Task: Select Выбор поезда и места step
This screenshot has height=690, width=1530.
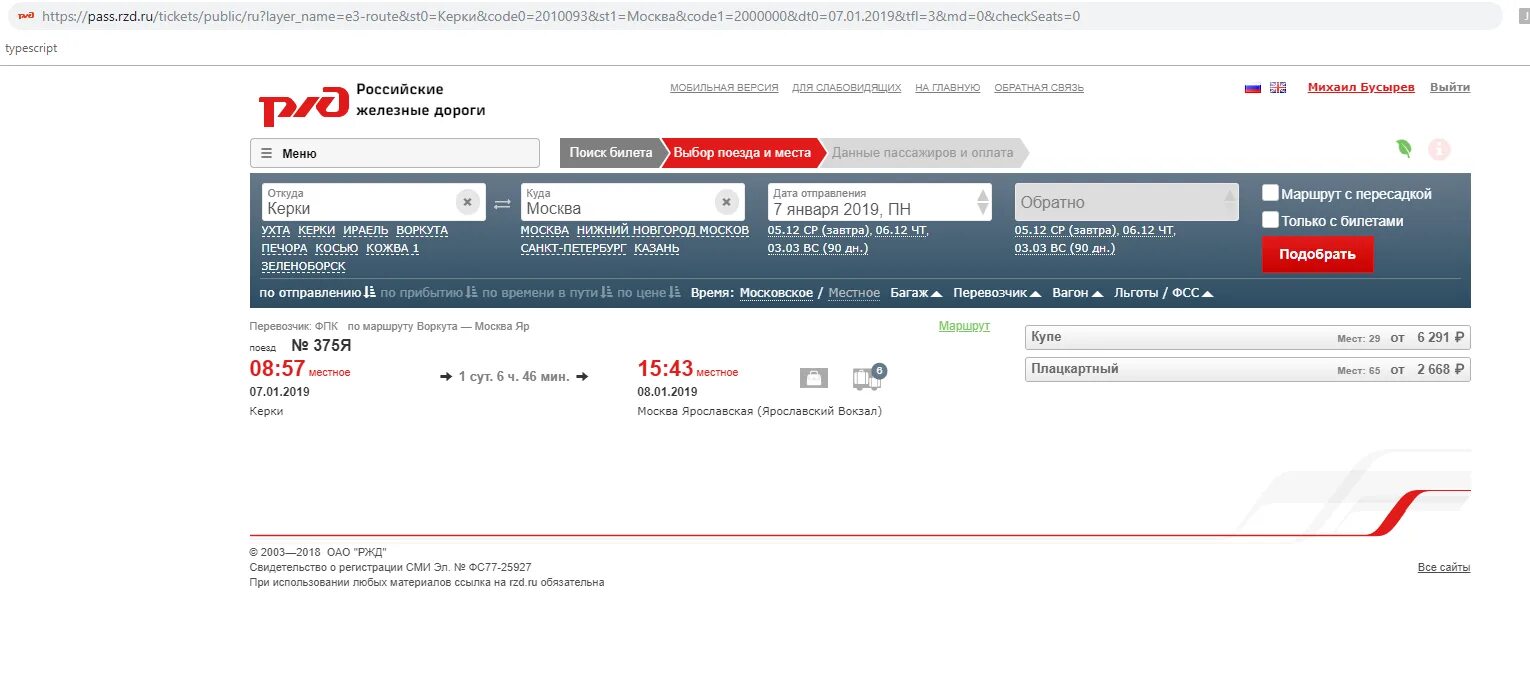Action: (x=742, y=153)
